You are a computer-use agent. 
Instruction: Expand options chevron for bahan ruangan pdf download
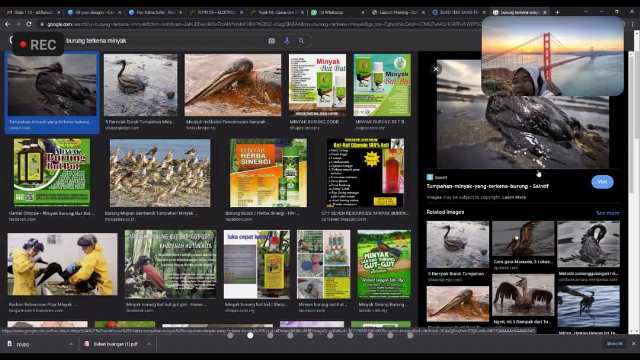point(148,344)
